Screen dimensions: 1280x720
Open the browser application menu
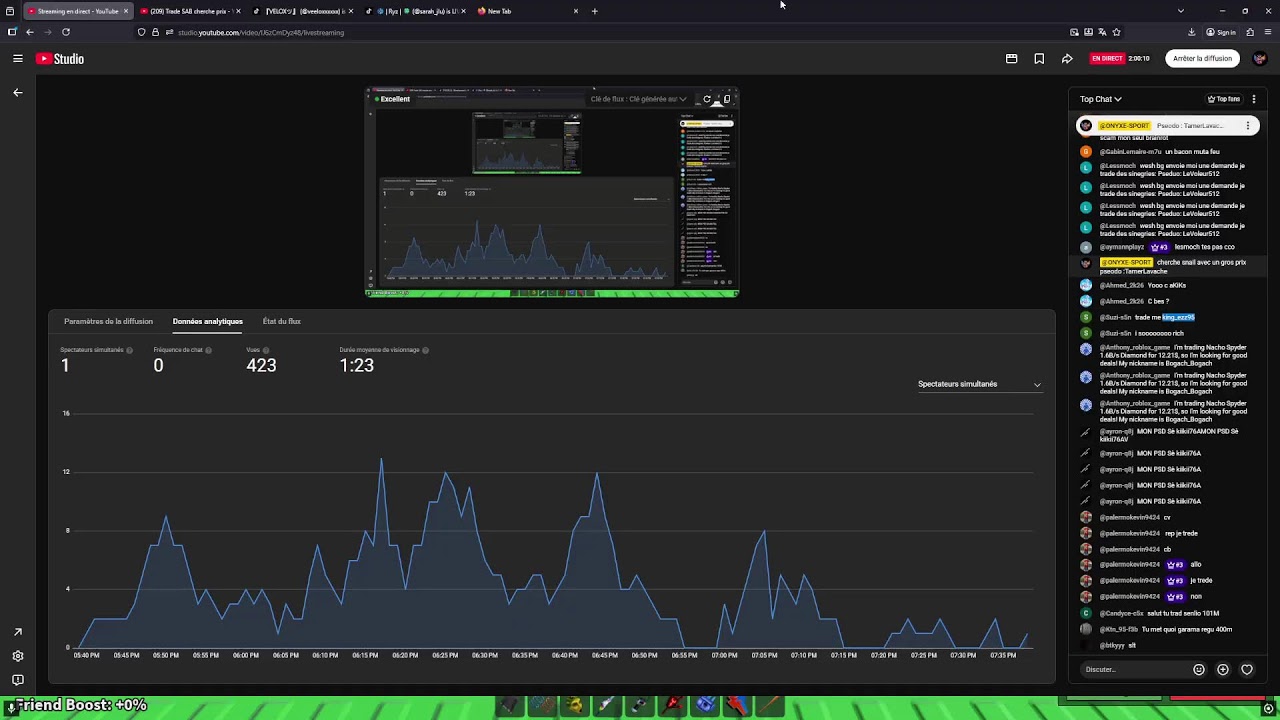coord(1268,32)
